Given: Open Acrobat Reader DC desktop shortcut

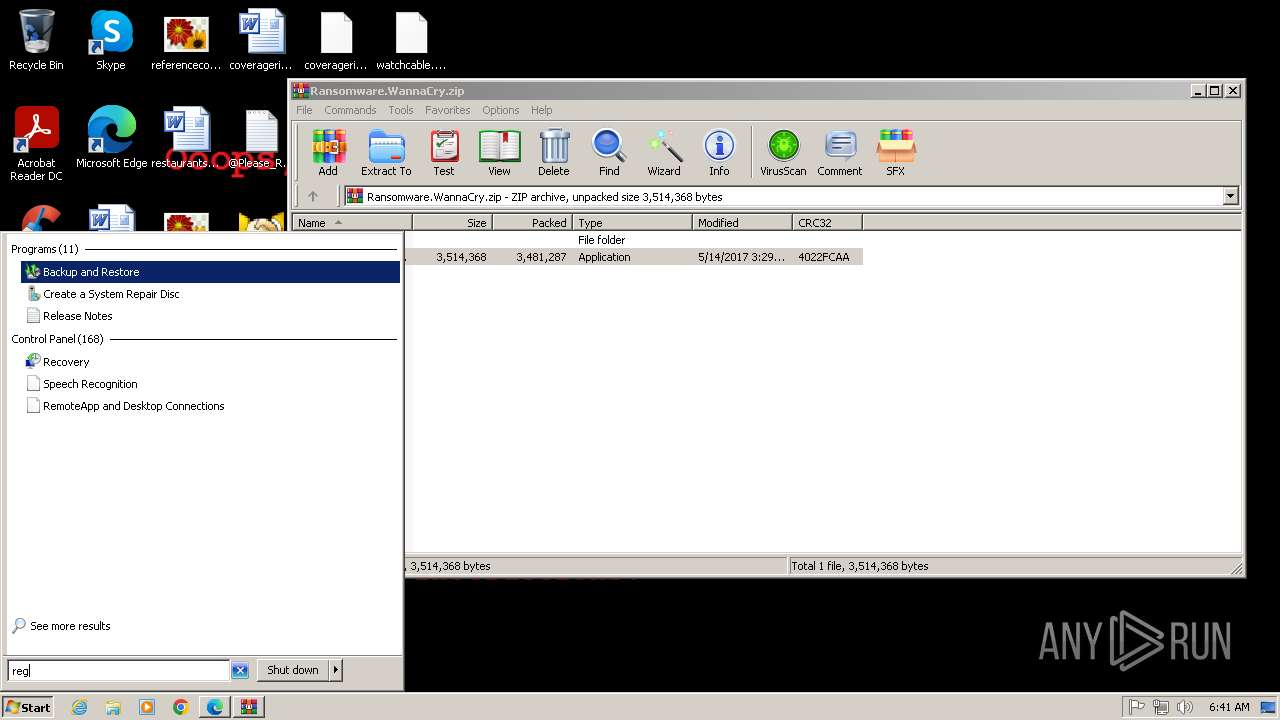Looking at the screenshot, I should click(x=36, y=144).
